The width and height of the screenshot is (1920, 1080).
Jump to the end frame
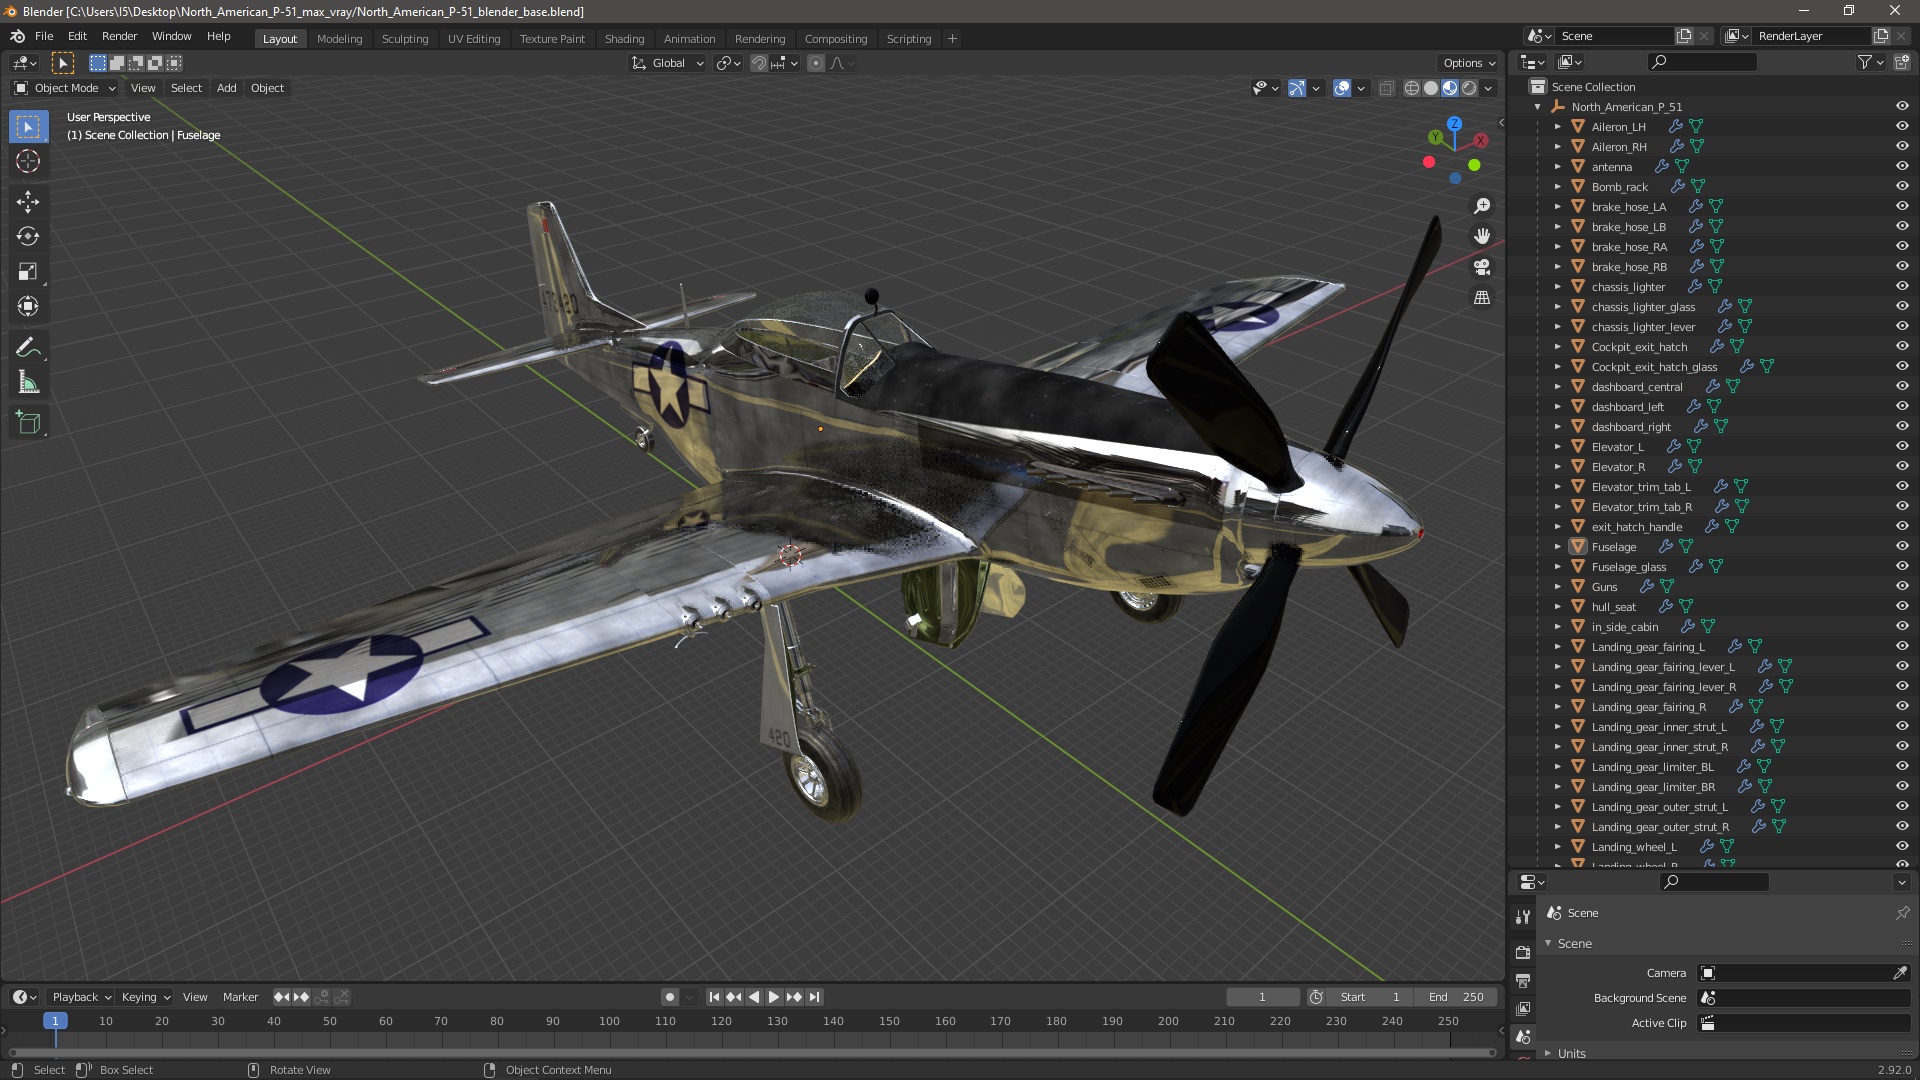tap(815, 997)
